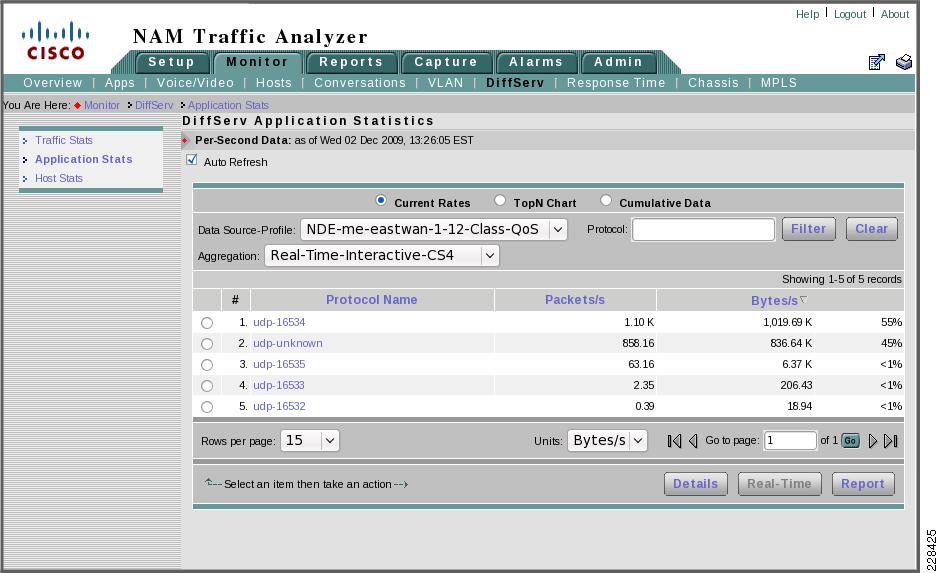Go to Hosts submenu
The image size is (937, 573).
(x=274, y=83)
